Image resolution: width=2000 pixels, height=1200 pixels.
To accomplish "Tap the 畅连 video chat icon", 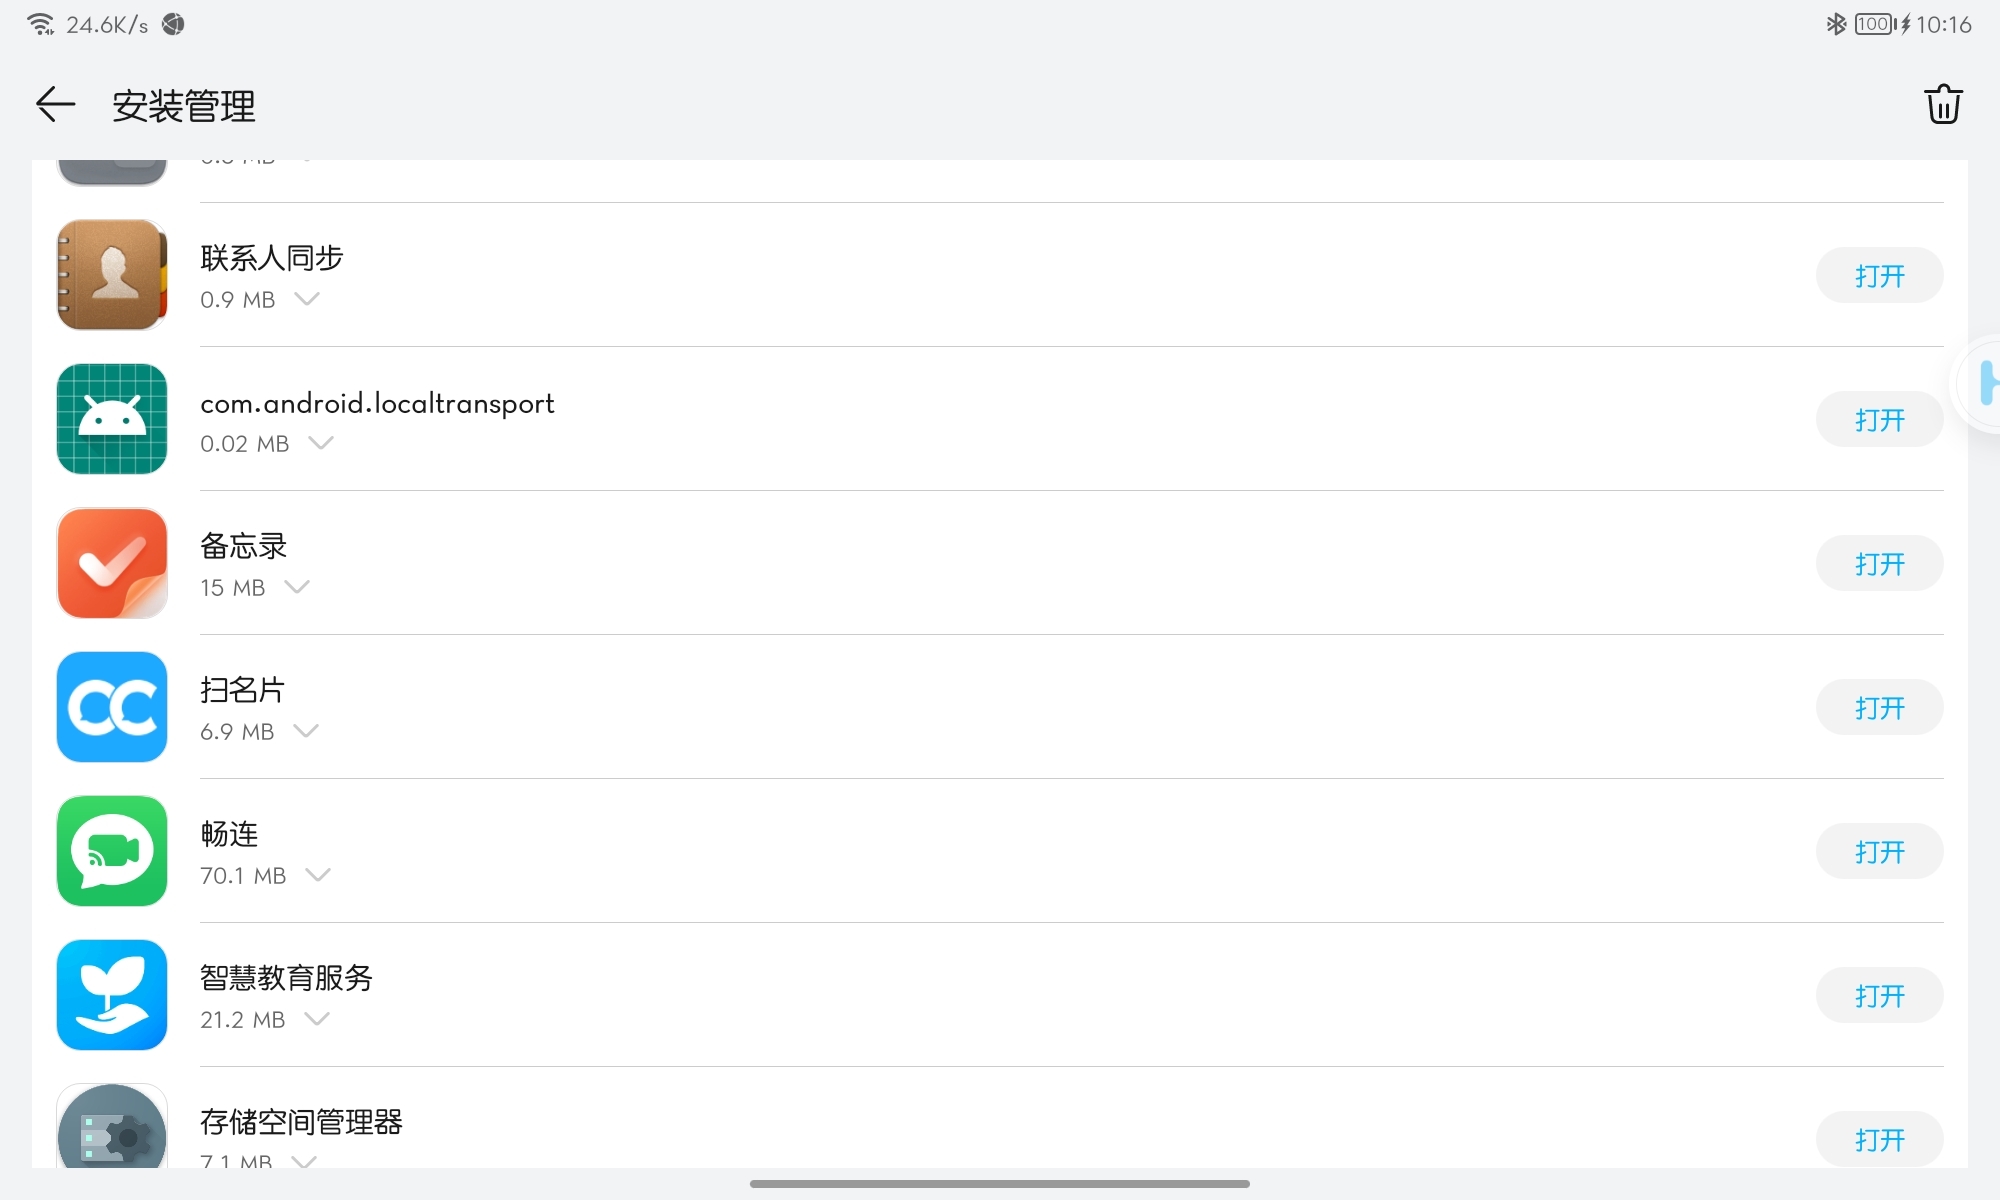I will (112, 851).
